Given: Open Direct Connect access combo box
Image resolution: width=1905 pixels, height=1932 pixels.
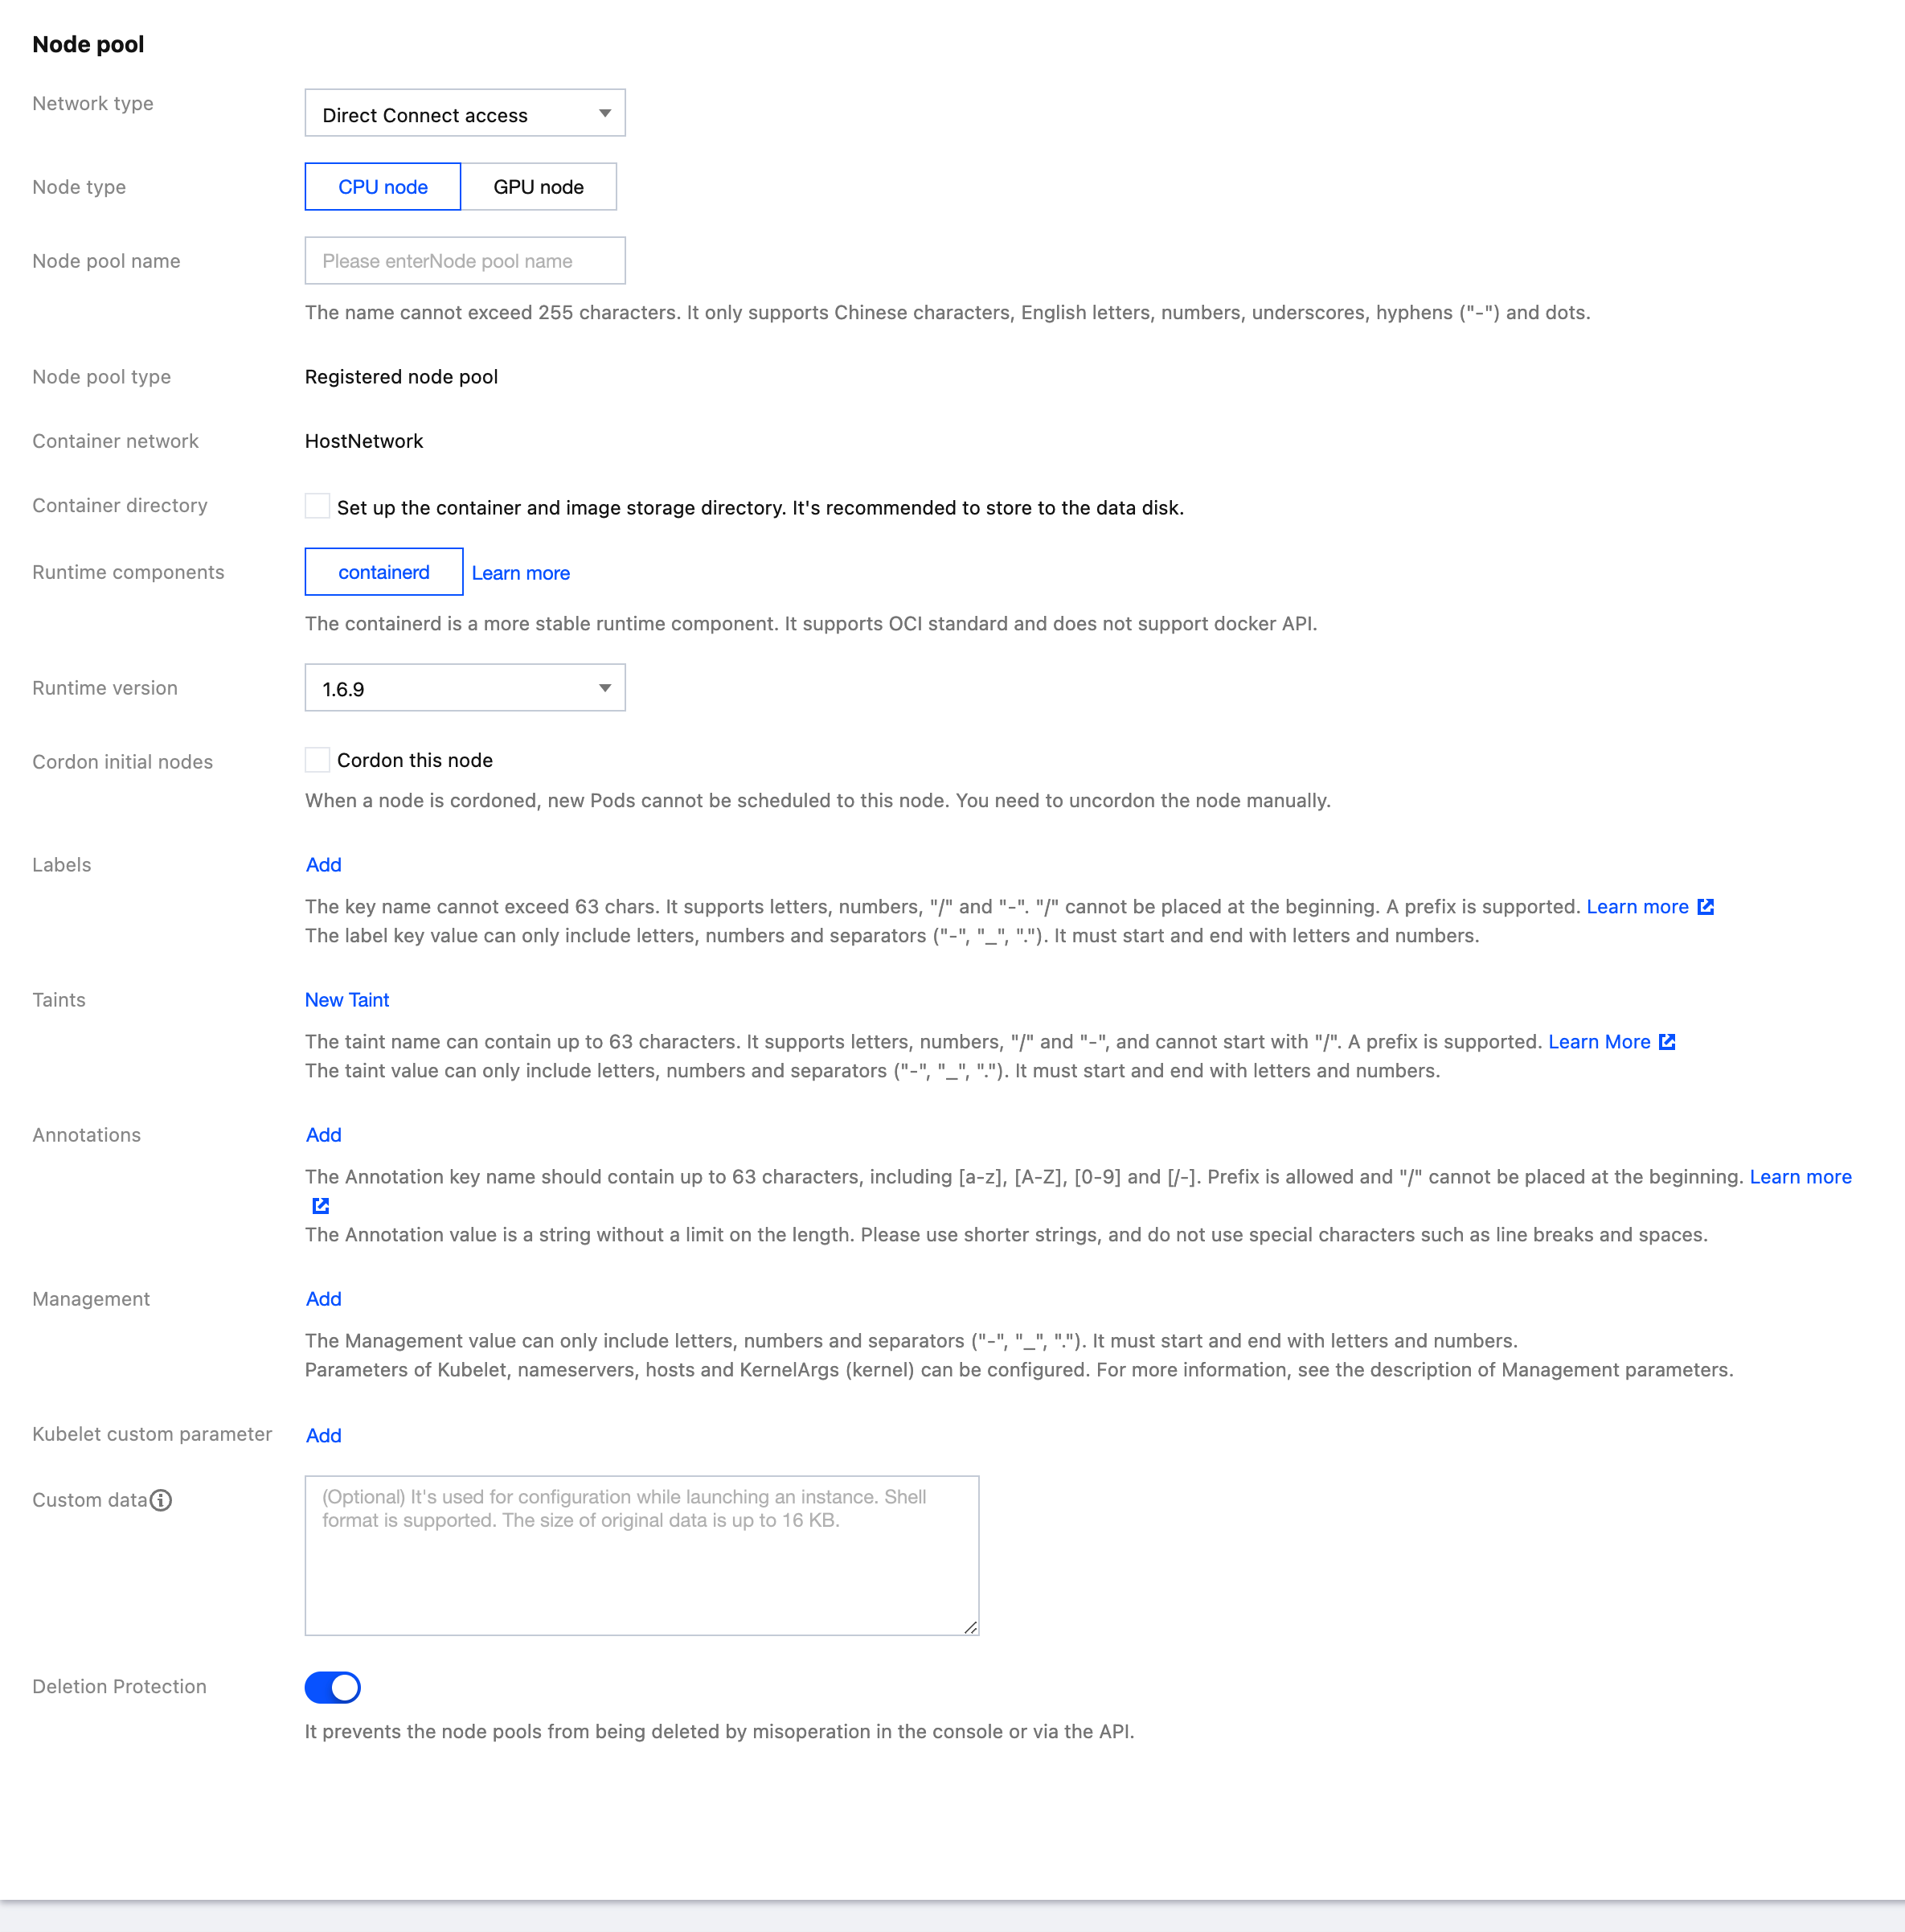Looking at the screenshot, I should click(464, 114).
